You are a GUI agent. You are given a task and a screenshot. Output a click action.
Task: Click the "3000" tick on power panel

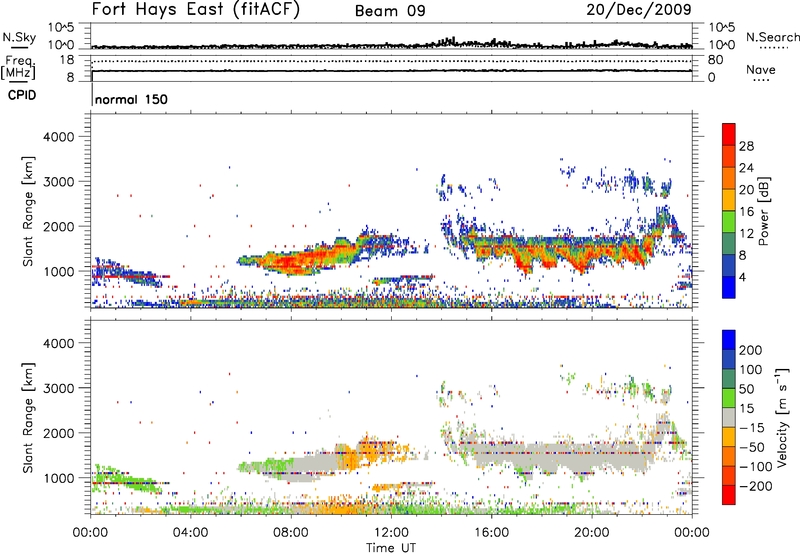pos(58,182)
